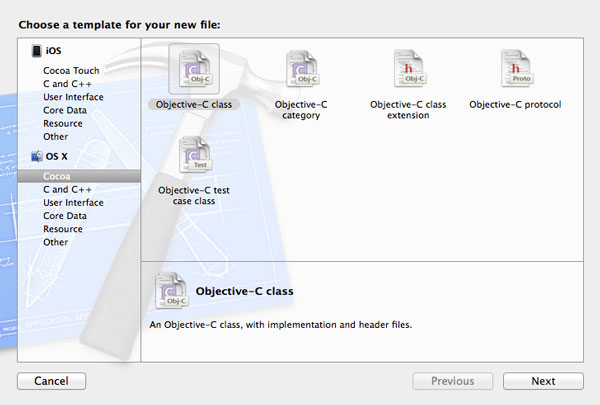The image size is (600, 405).
Task: Click the 'Objective-C class extension' label
Action: tap(408, 110)
